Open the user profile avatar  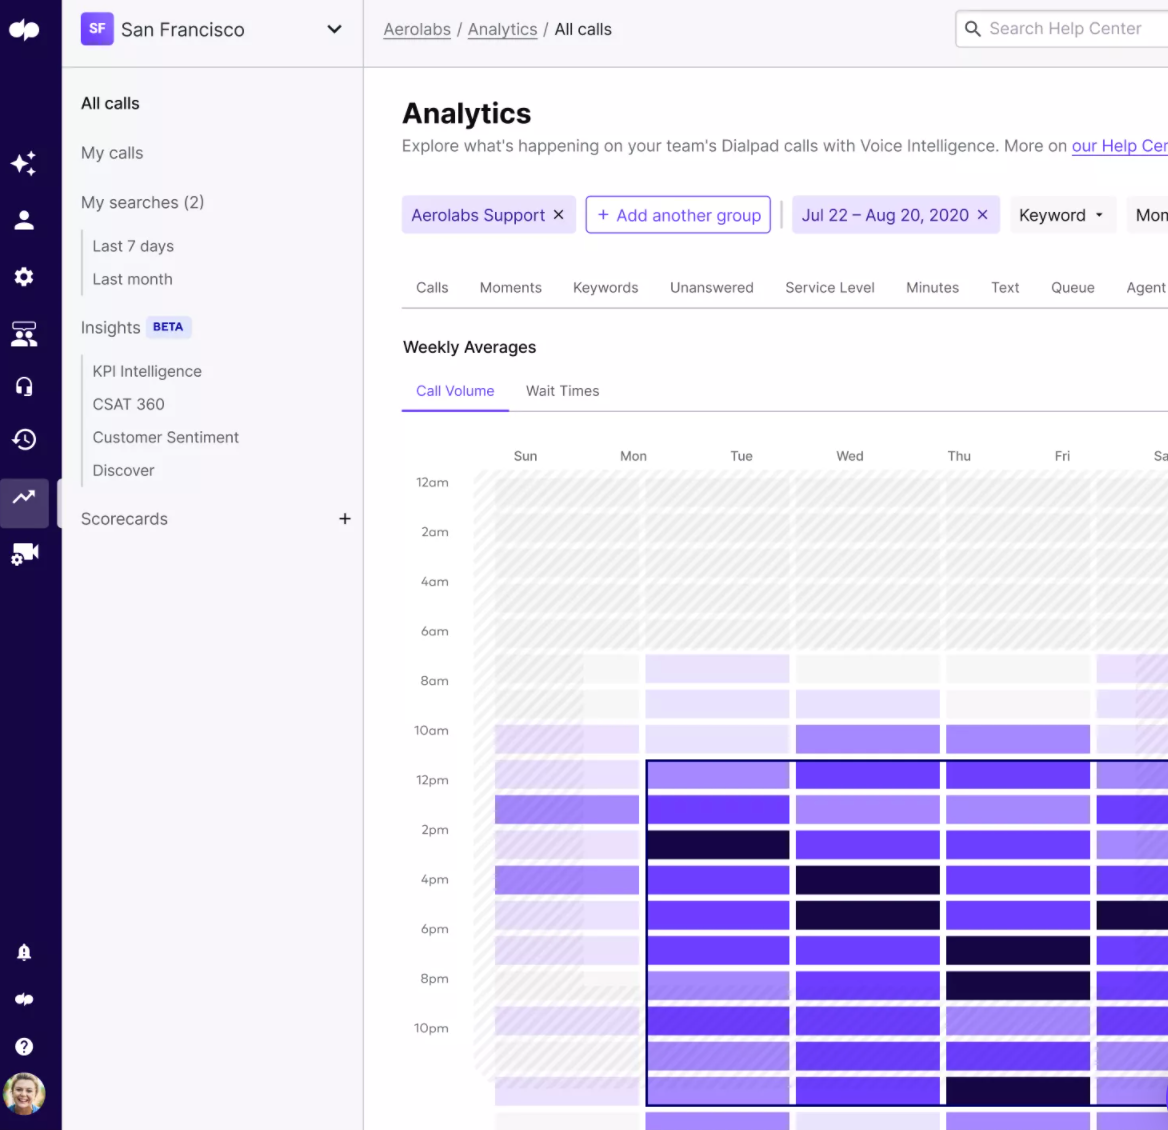[x=24, y=1094]
